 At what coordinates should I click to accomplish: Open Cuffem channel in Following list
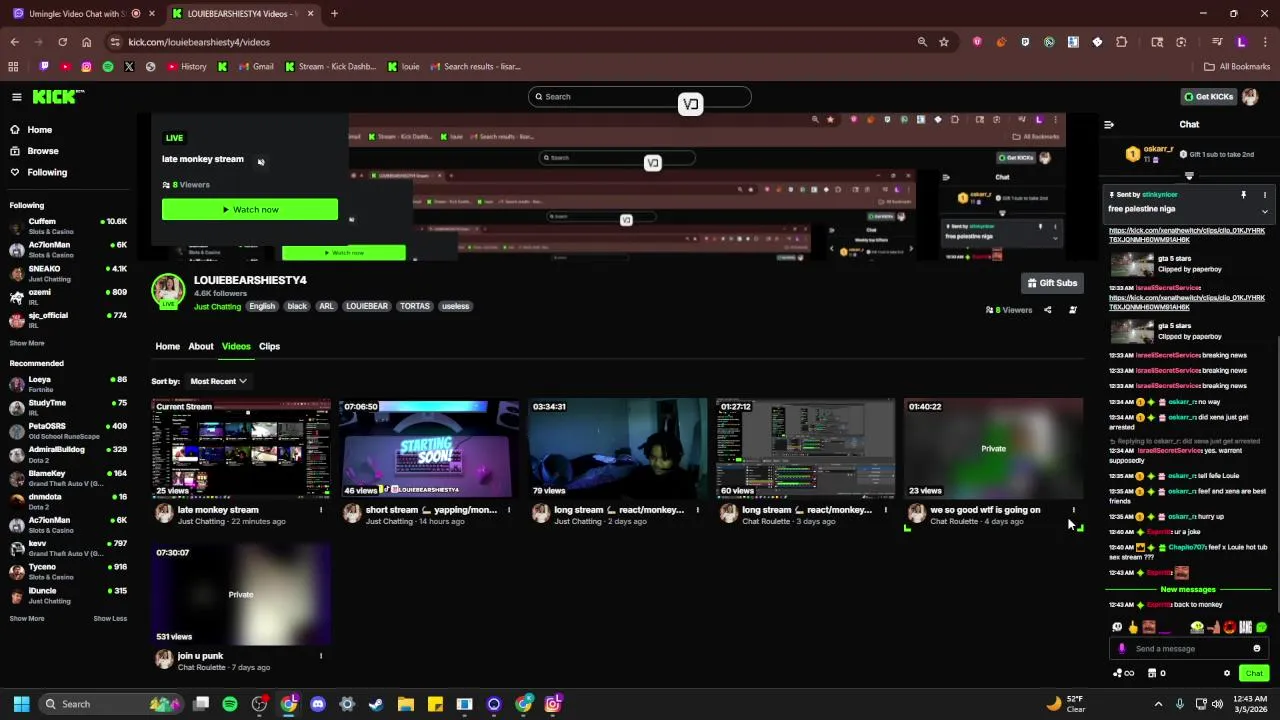pyautogui.click(x=68, y=226)
